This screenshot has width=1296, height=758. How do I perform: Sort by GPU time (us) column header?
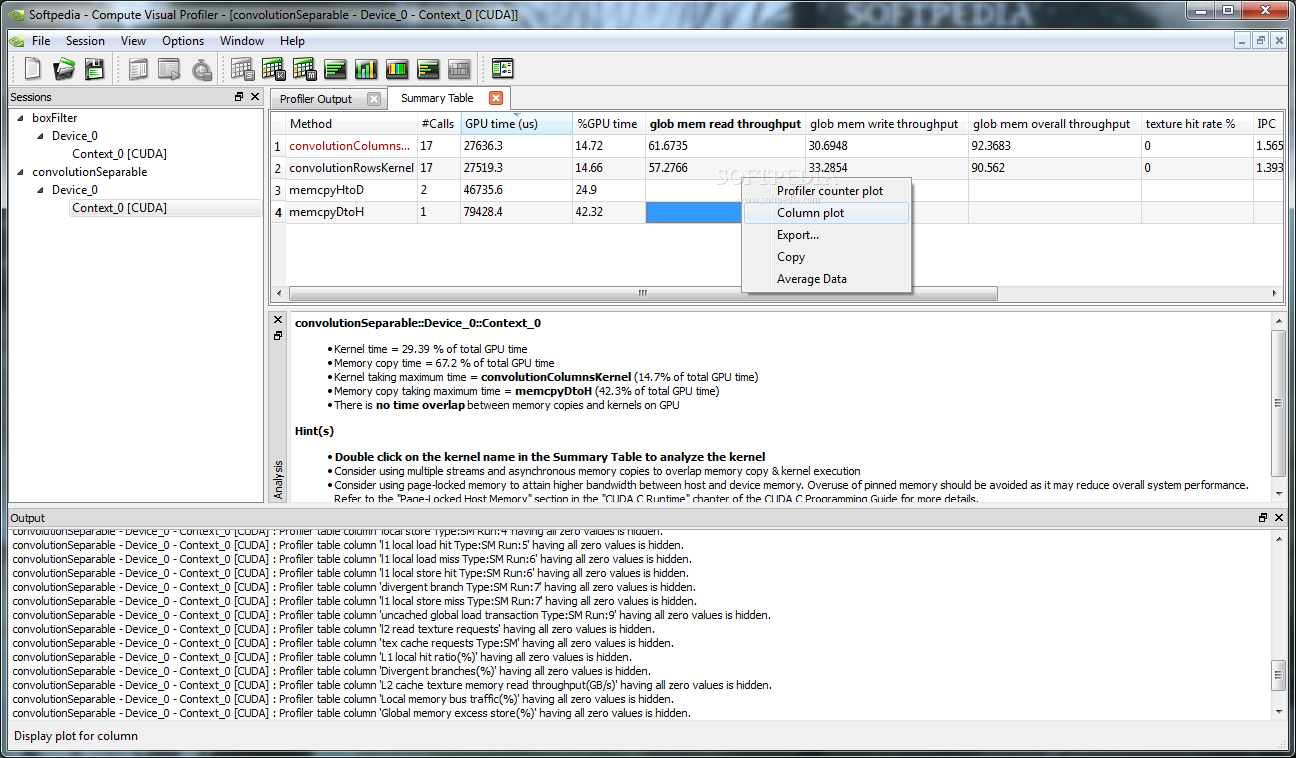(516, 124)
